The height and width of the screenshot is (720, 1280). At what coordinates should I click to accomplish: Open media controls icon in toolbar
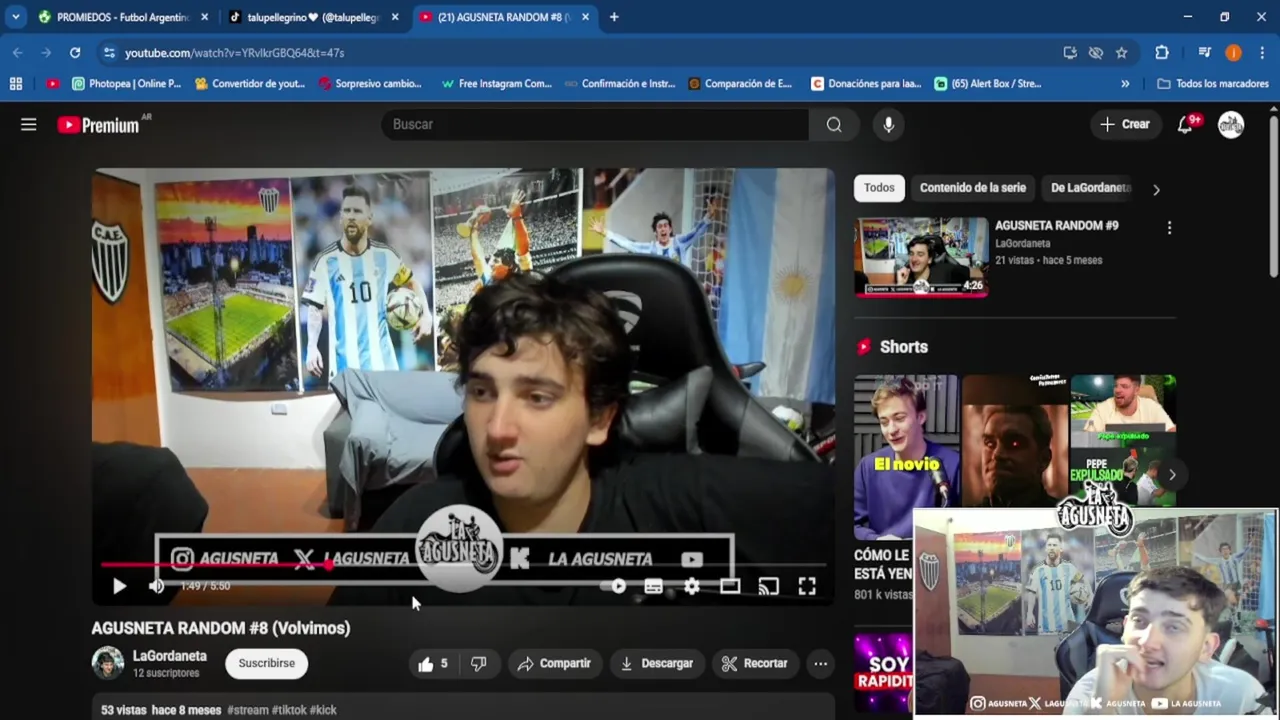click(1204, 53)
